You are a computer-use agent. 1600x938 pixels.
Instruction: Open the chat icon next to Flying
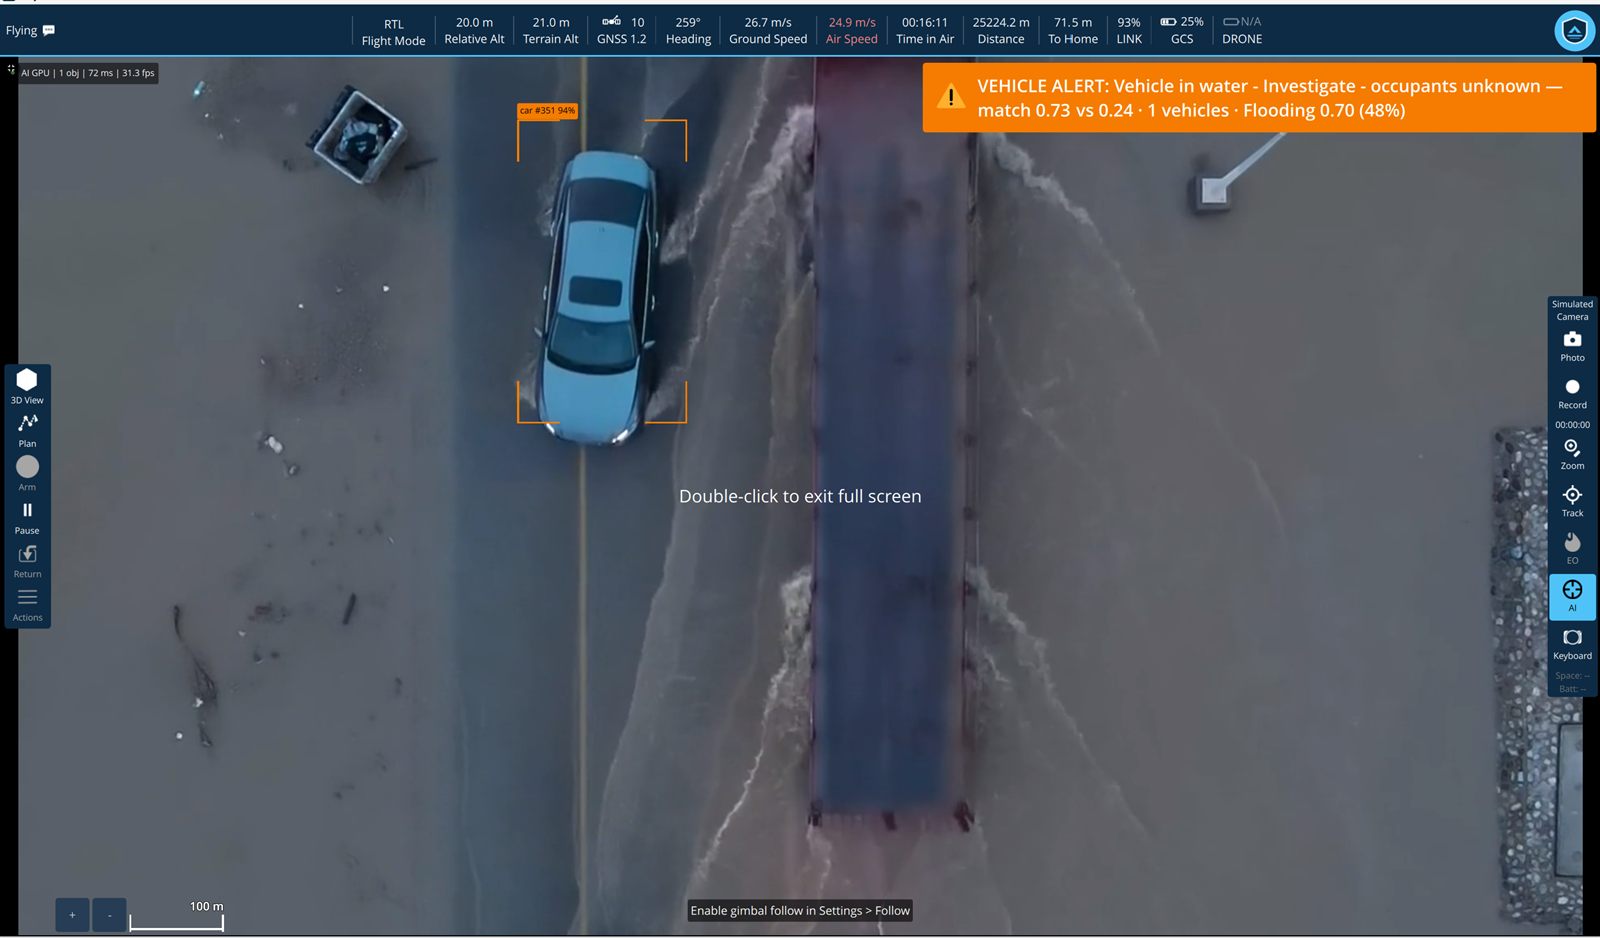tap(49, 30)
